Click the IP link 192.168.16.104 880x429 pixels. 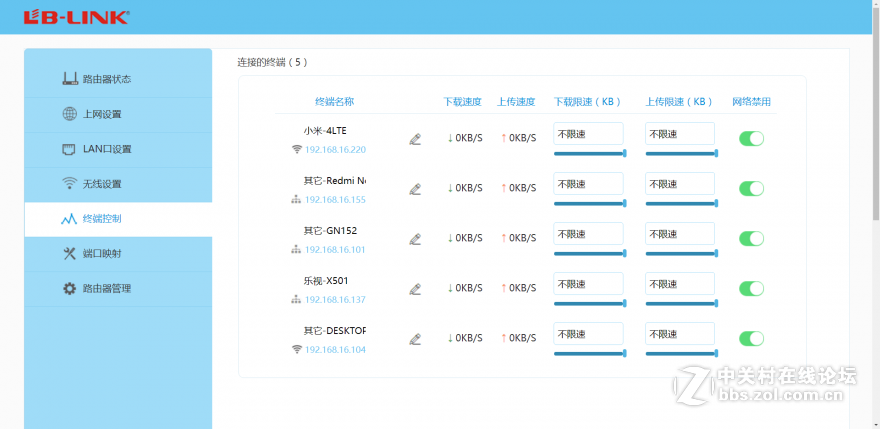(x=335, y=350)
